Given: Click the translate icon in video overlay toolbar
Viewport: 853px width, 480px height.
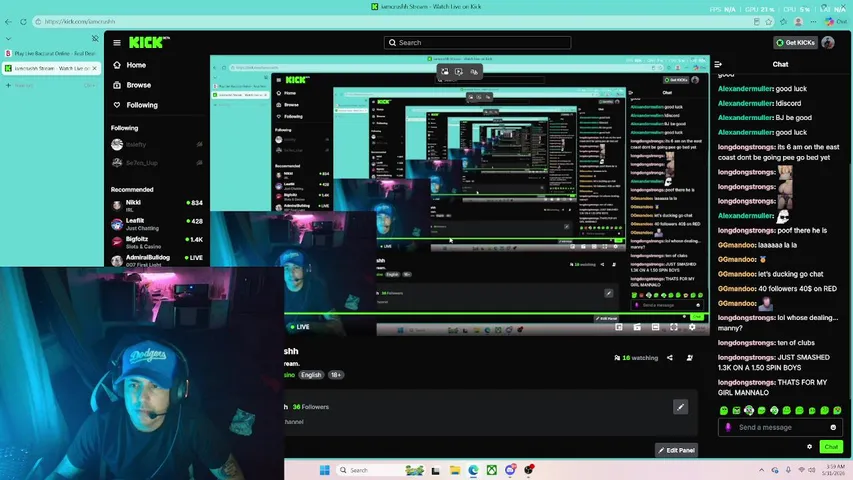Looking at the screenshot, I should coord(474,71).
